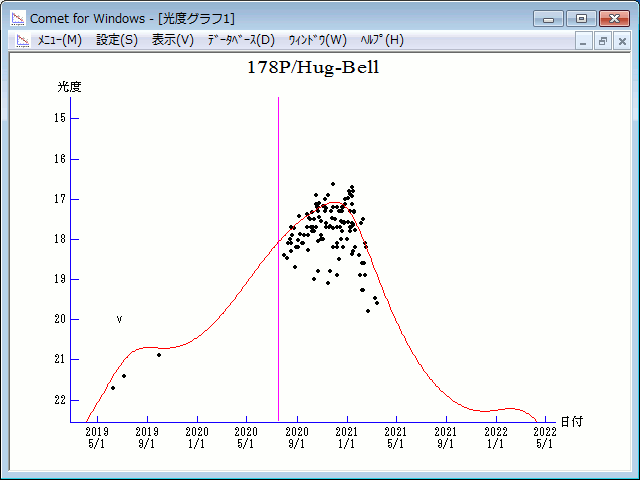This screenshot has width=640, height=480.
Task: Click the data point near magnitude 21 after 2019 9/1
Action: (159, 355)
